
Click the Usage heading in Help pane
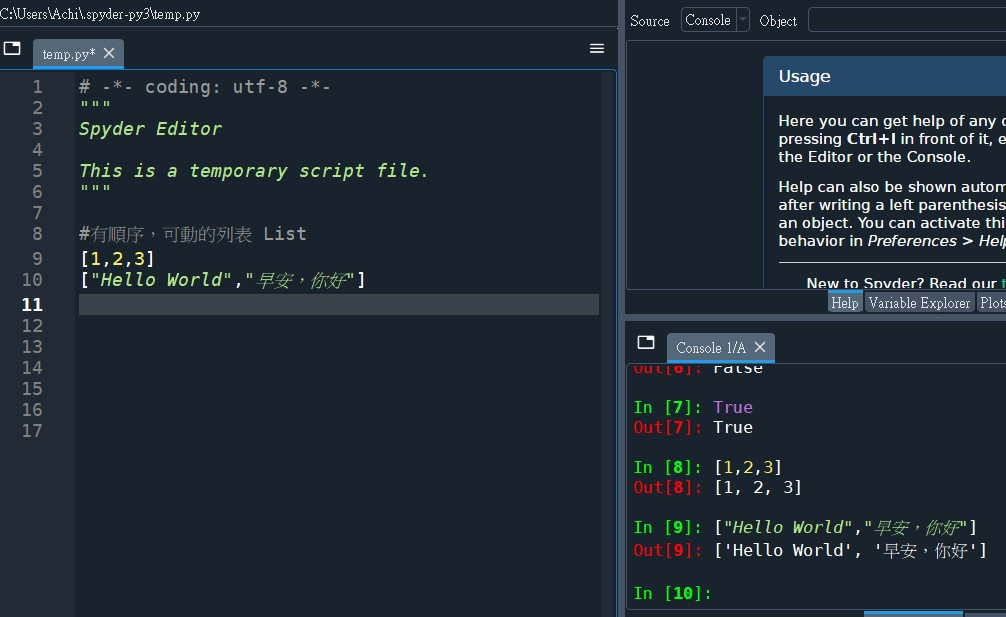805,76
